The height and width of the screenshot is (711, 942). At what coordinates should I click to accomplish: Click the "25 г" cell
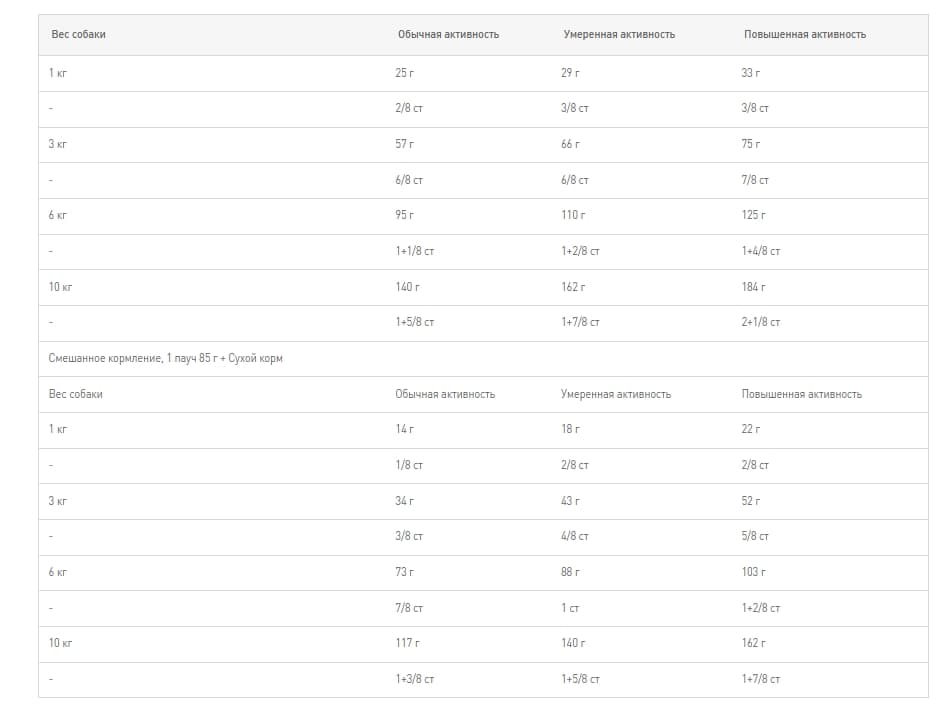click(405, 73)
